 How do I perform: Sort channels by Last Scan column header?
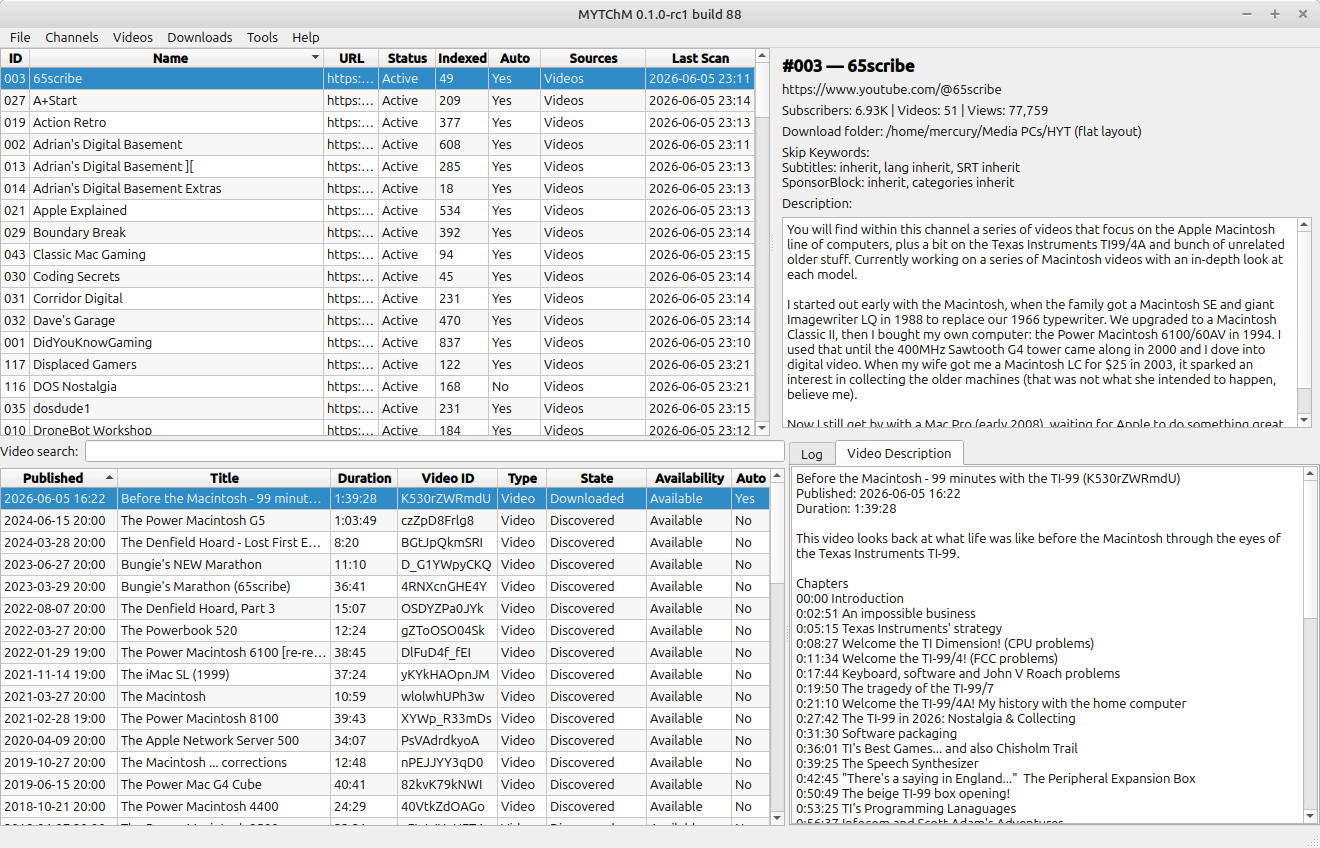pos(700,58)
